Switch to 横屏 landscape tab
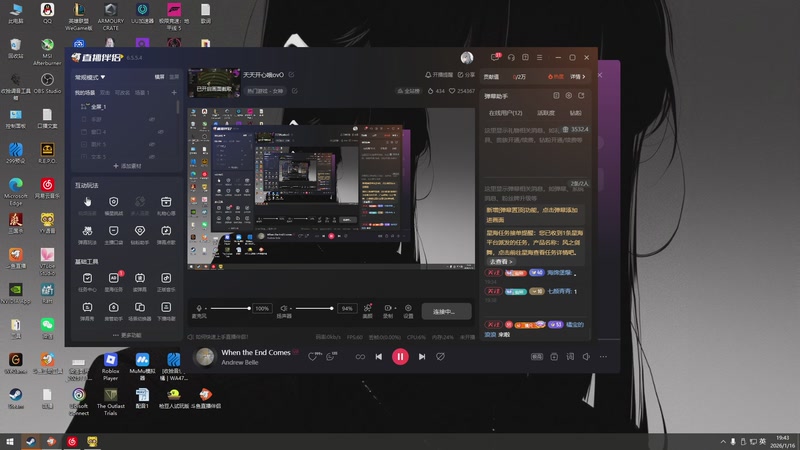Screen dimensions: 800x450 click(160, 77)
